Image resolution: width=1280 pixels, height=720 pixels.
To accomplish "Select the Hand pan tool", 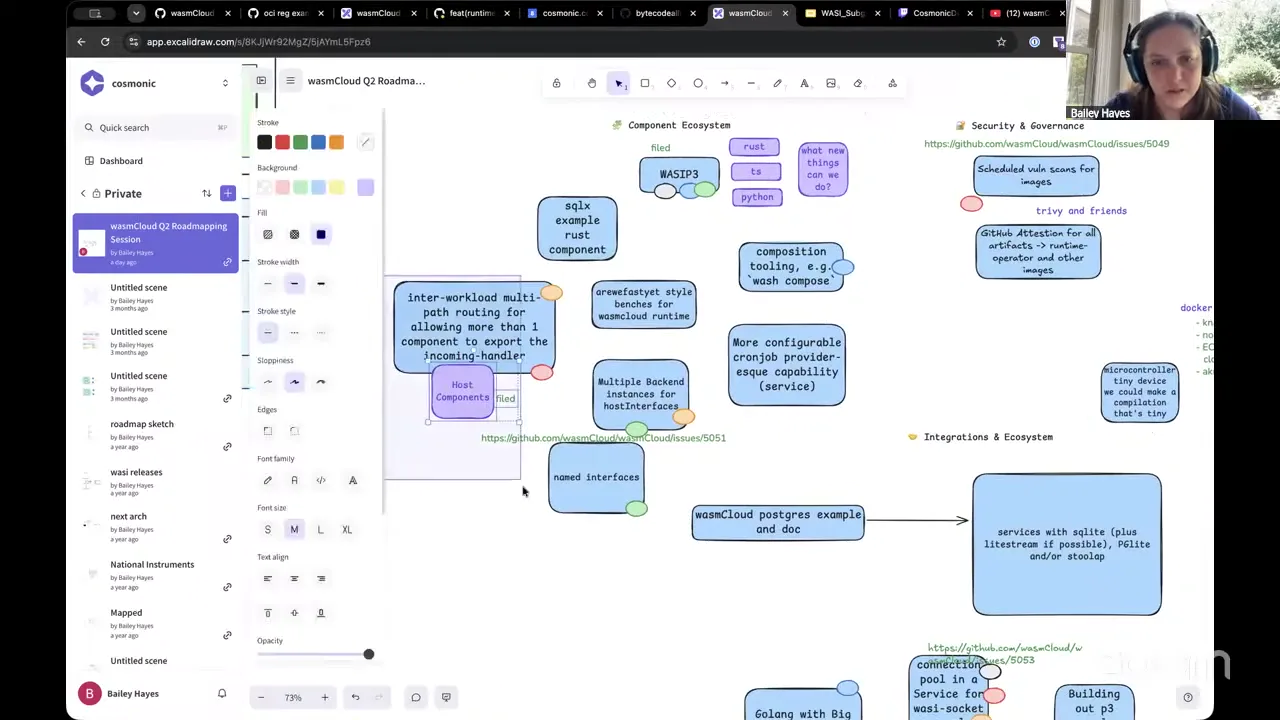I will [x=592, y=83].
